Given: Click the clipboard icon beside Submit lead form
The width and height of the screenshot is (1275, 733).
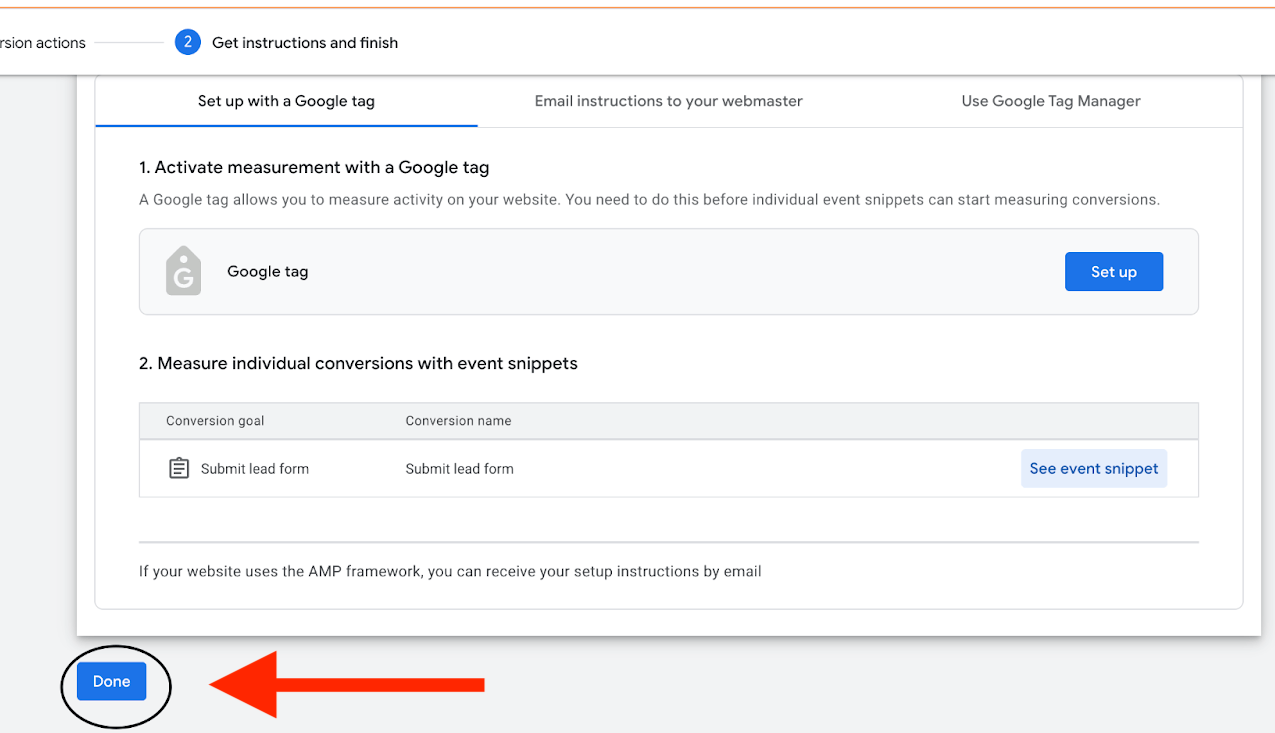Looking at the screenshot, I should (179, 468).
